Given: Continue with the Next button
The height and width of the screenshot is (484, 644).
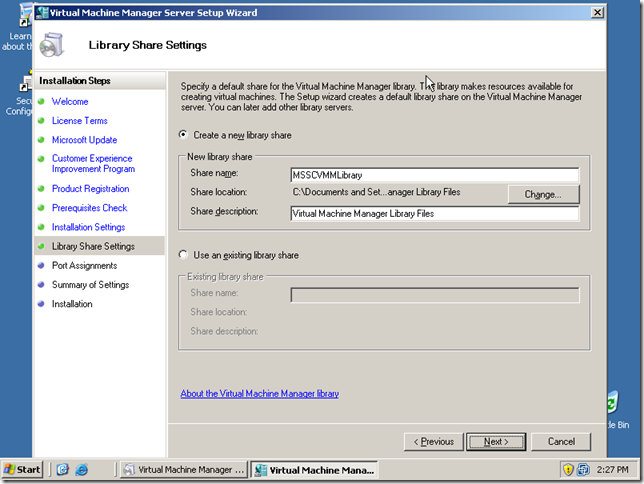Looking at the screenshot, I should [x=496, y=442].
